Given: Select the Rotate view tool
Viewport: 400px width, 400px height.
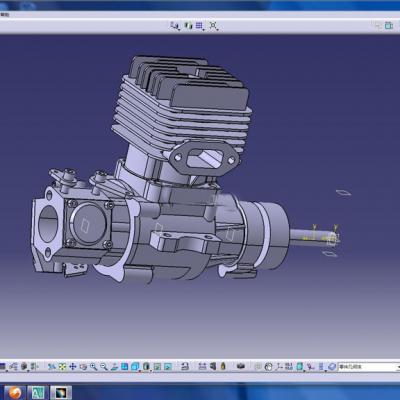Looking at the screenshot, I should 83,367.
